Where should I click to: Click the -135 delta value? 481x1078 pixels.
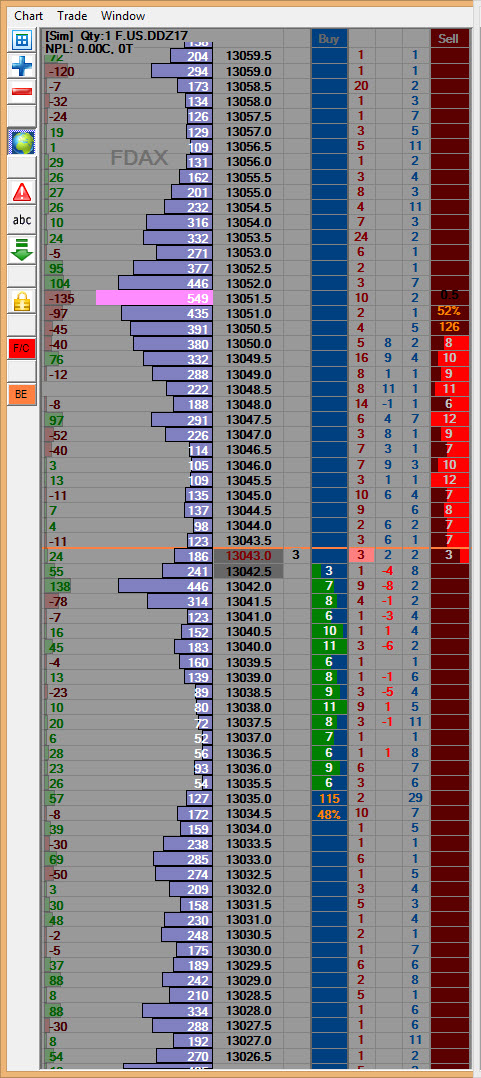60,299
